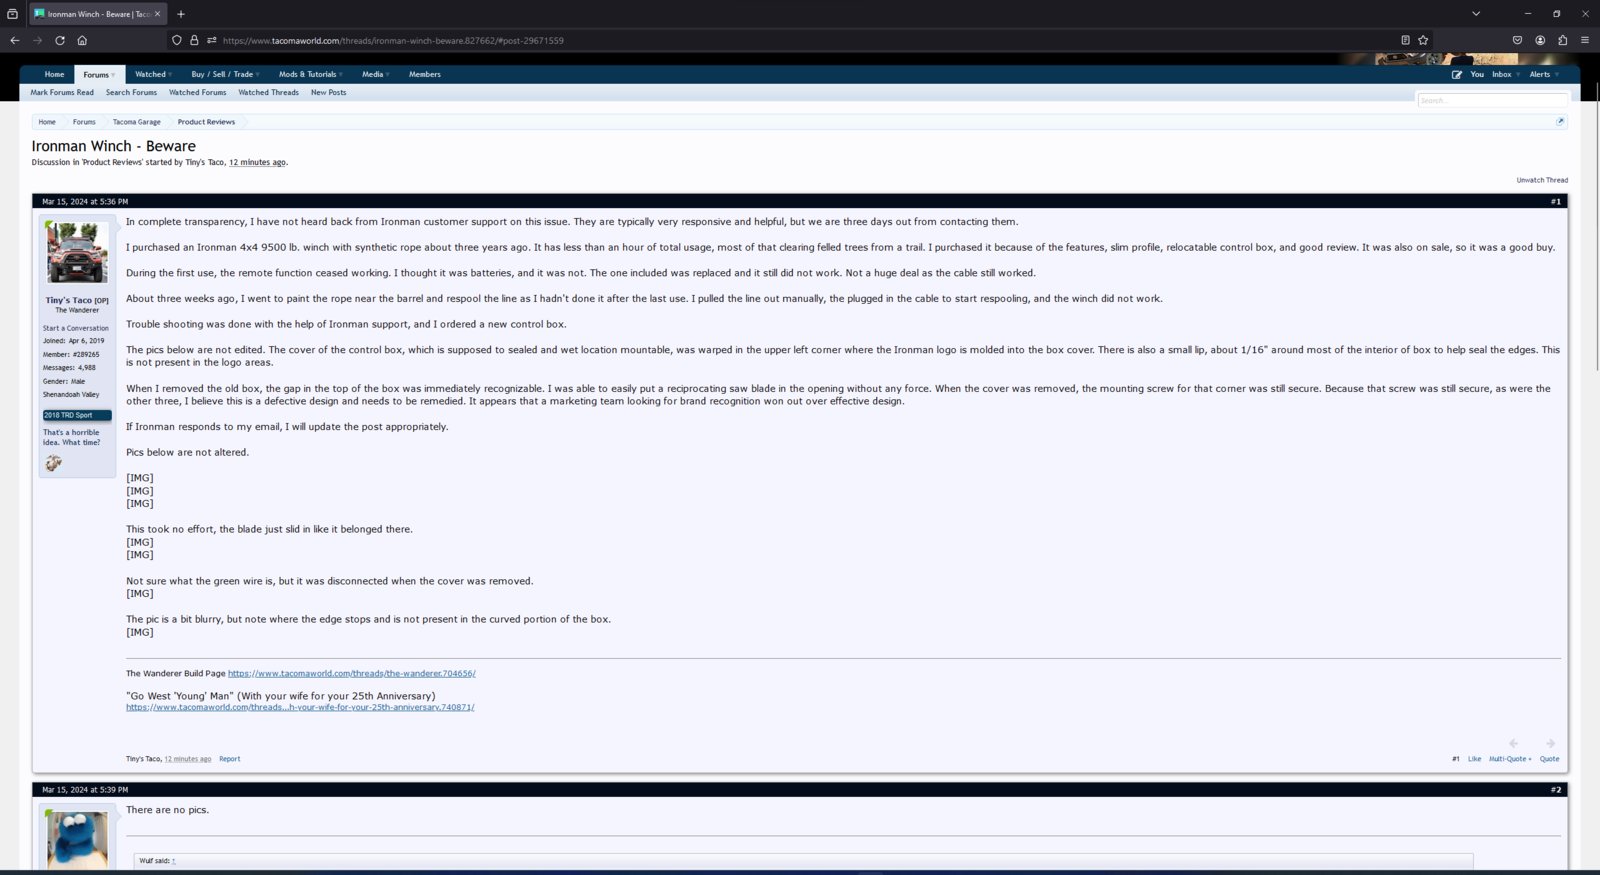Screen dimensions: 1600x875
Task: Click the Wulf said quote expand arrow
Action: coord(173,860)
